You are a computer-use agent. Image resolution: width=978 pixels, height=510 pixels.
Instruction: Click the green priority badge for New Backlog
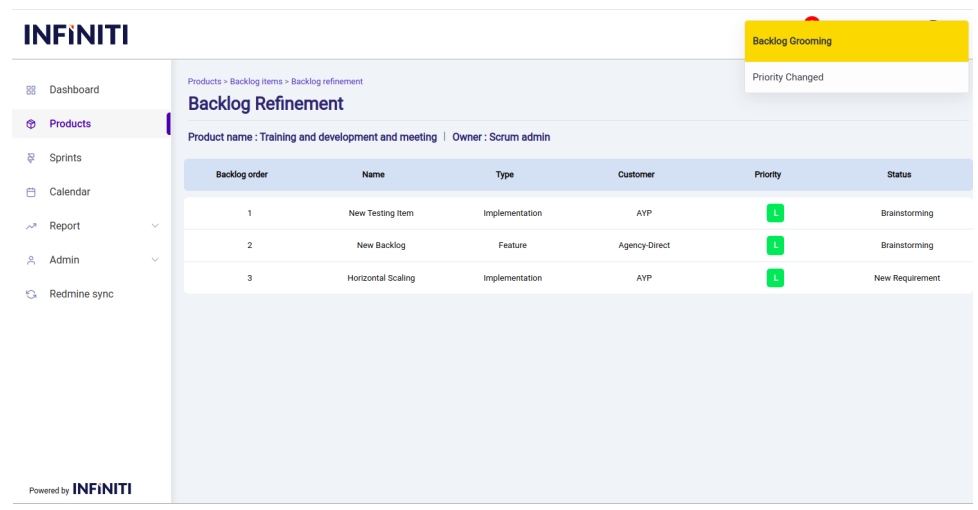[x=775, y=245]
